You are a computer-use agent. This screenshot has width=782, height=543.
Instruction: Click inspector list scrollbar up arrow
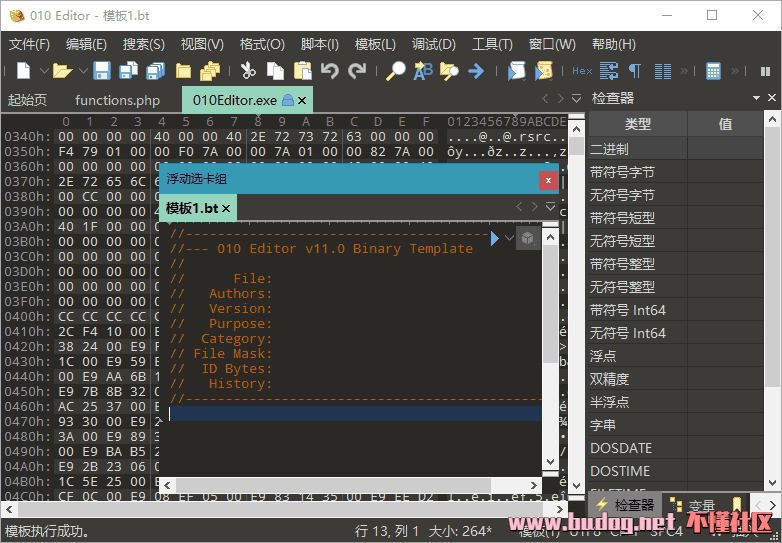point(772,119)
